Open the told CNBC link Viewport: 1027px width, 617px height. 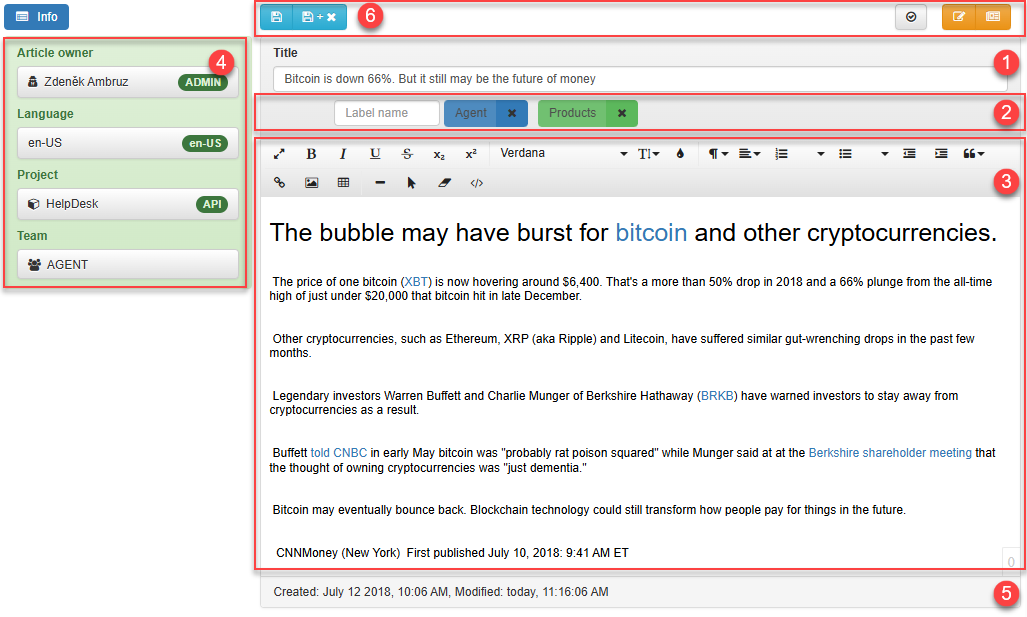point(339,453)
